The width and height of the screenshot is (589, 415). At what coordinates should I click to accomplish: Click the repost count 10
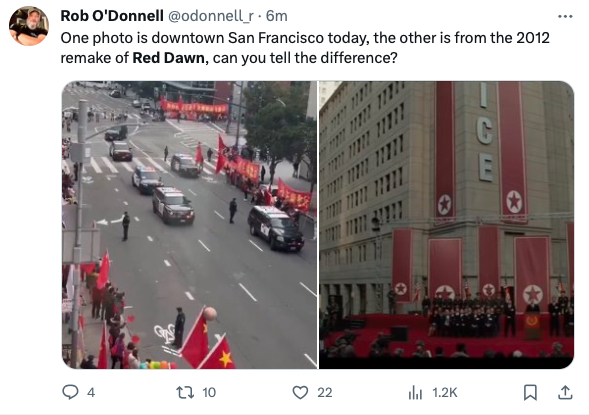click(209, 393)
